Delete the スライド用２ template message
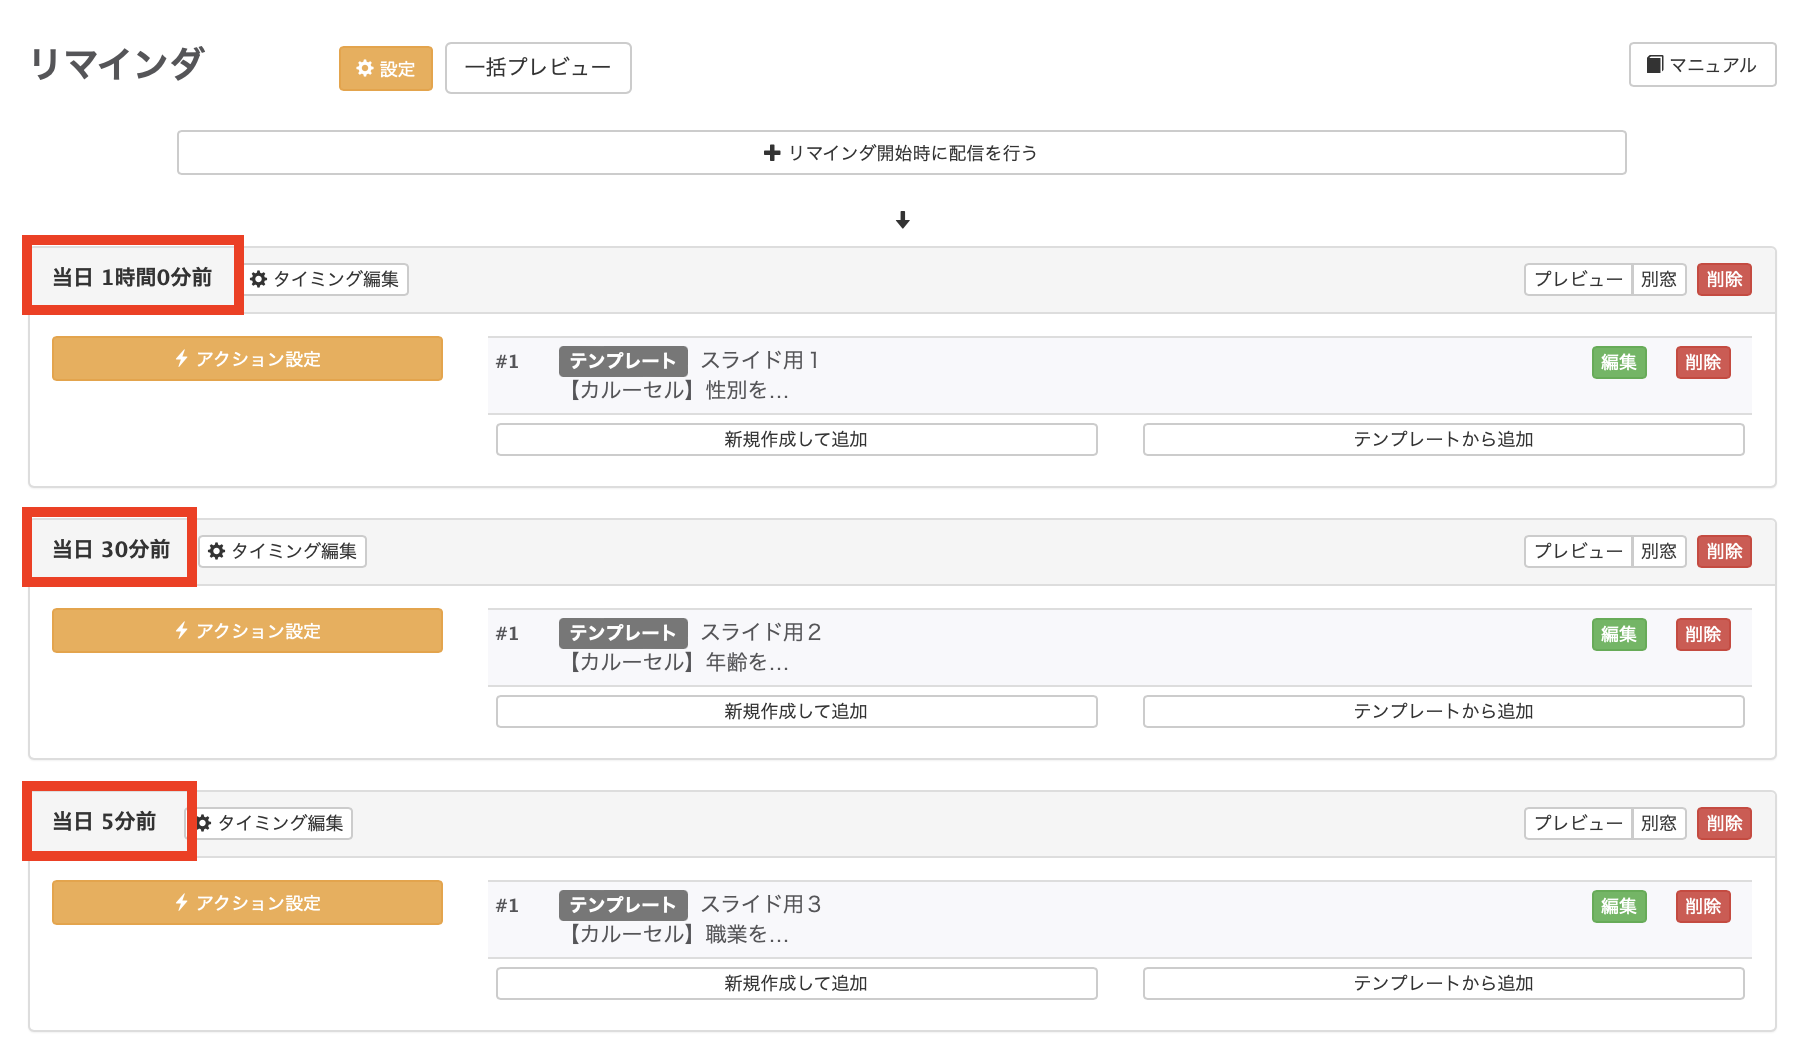This screenshot has height=1052, width=1798. (1702, 635)
